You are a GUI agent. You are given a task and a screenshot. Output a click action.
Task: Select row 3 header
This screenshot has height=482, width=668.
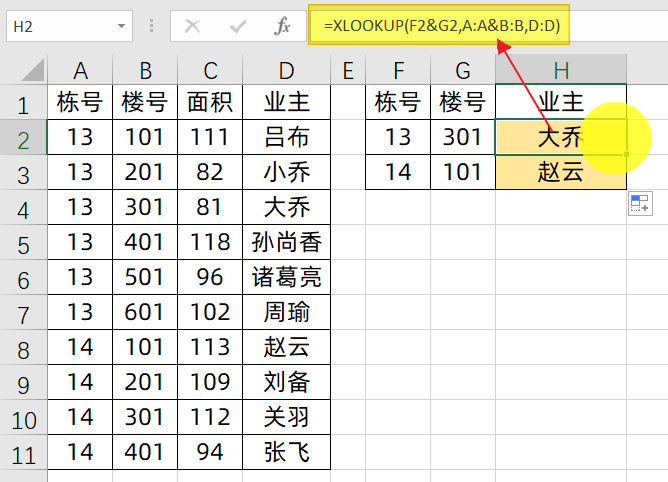[23, 172]
